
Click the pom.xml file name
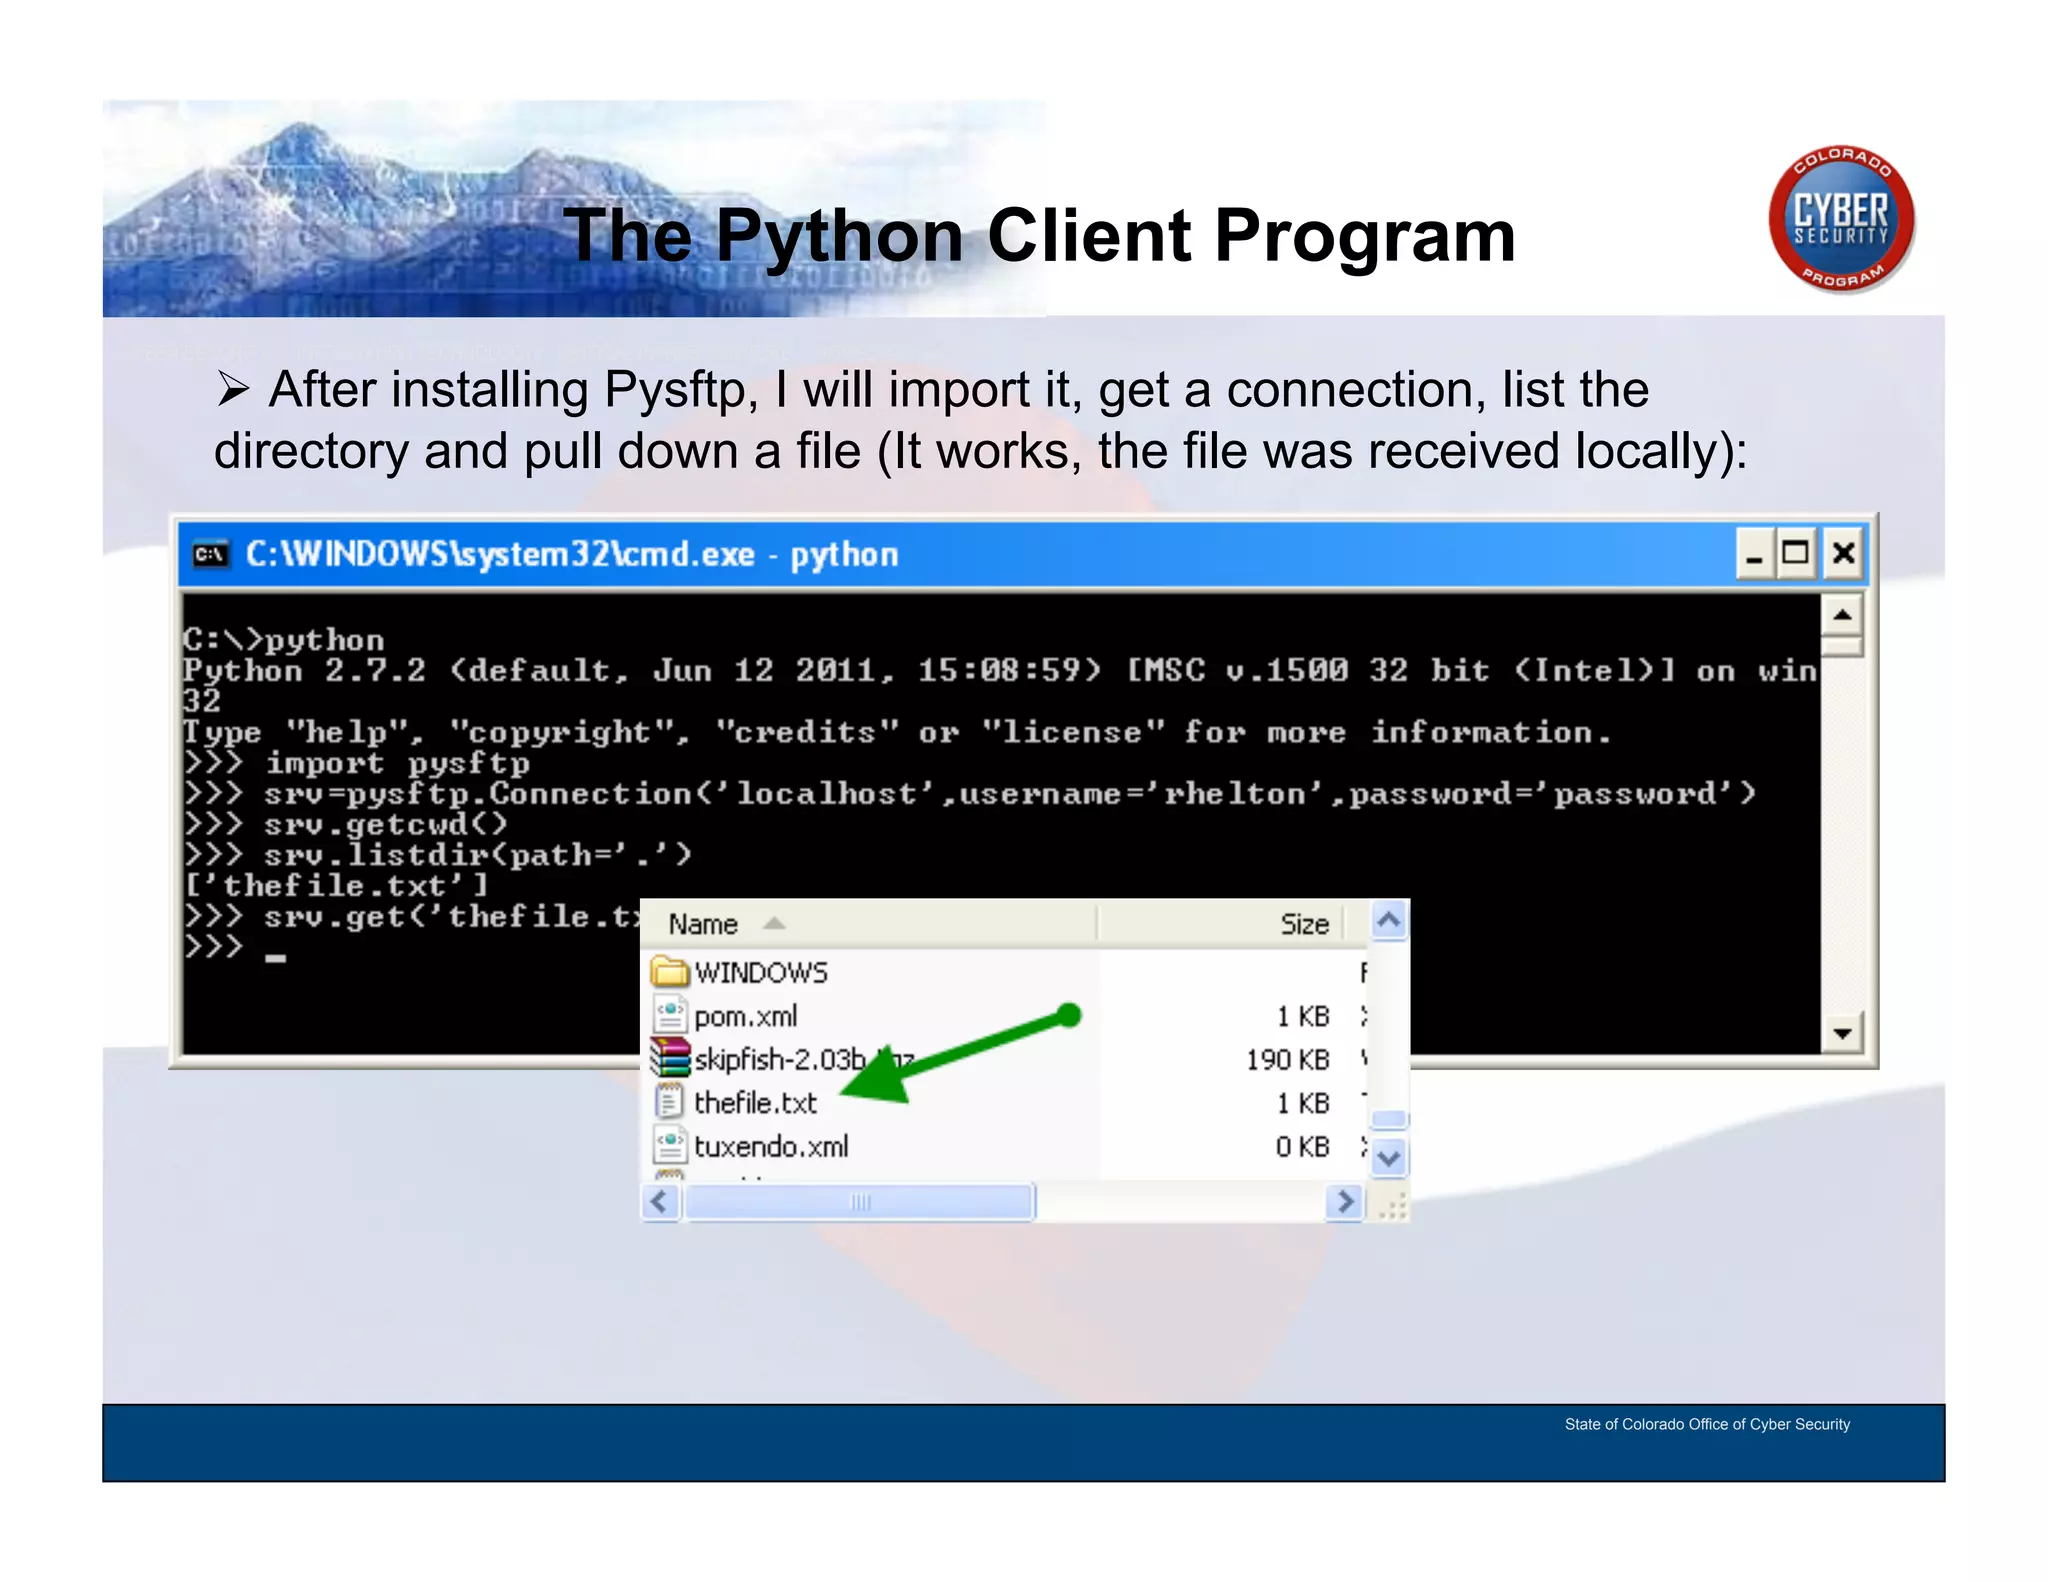tap(745, 1017)
